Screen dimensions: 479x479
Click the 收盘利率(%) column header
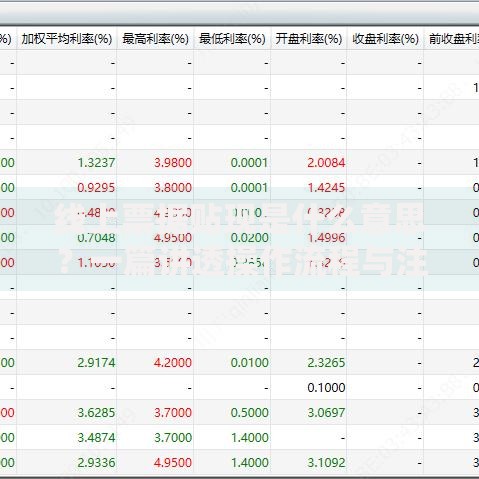(385, 39)
